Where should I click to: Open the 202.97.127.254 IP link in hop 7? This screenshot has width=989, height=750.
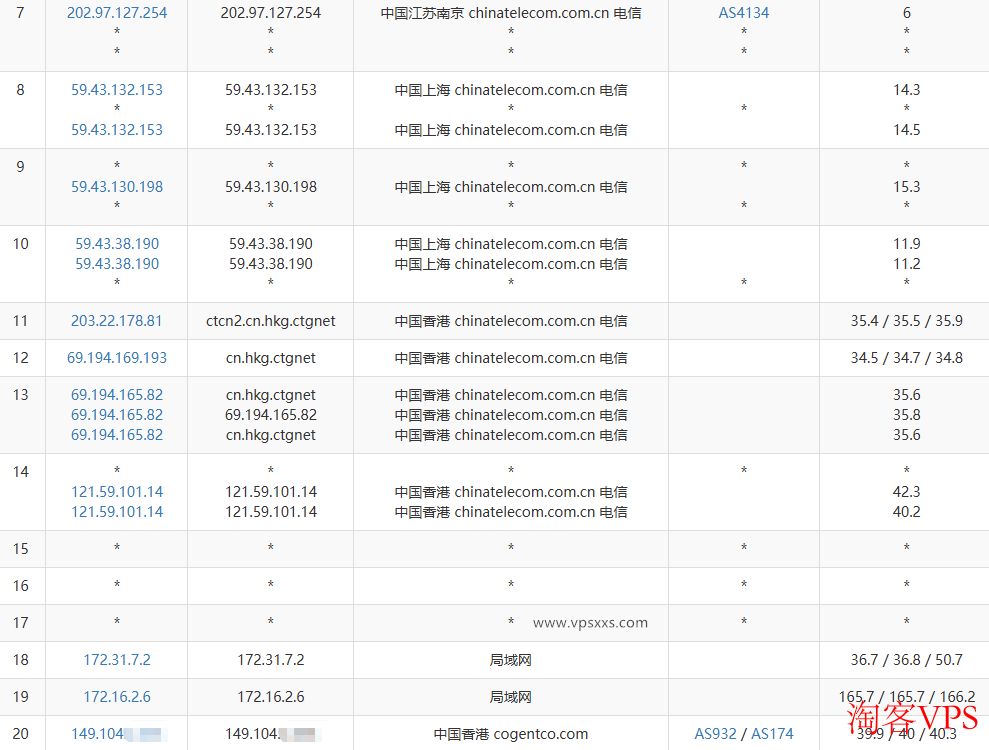pyautogui.click(x=117, y=13)
